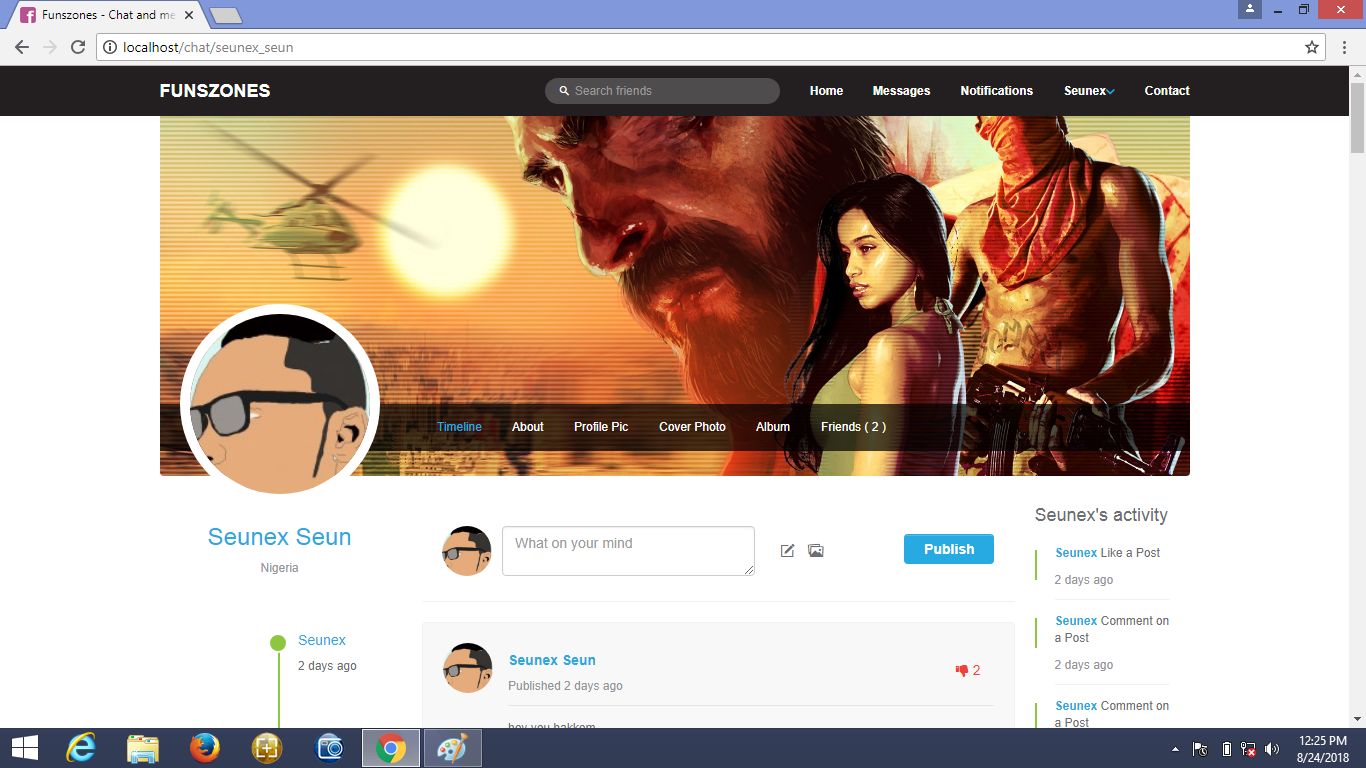
Task: Click the FUNSZONES logo
Action: click(x=215, y=91)
